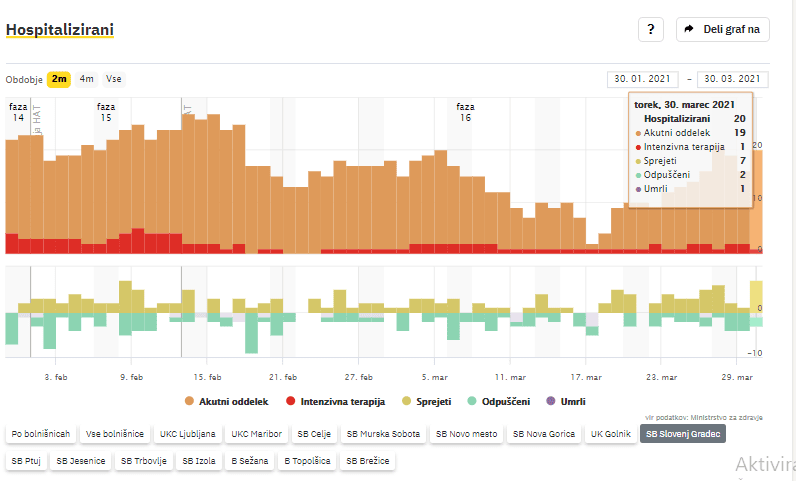Select Po bolnišnicah view
Viewport: 796px width, 481px height.
click(x=41, y=435)
